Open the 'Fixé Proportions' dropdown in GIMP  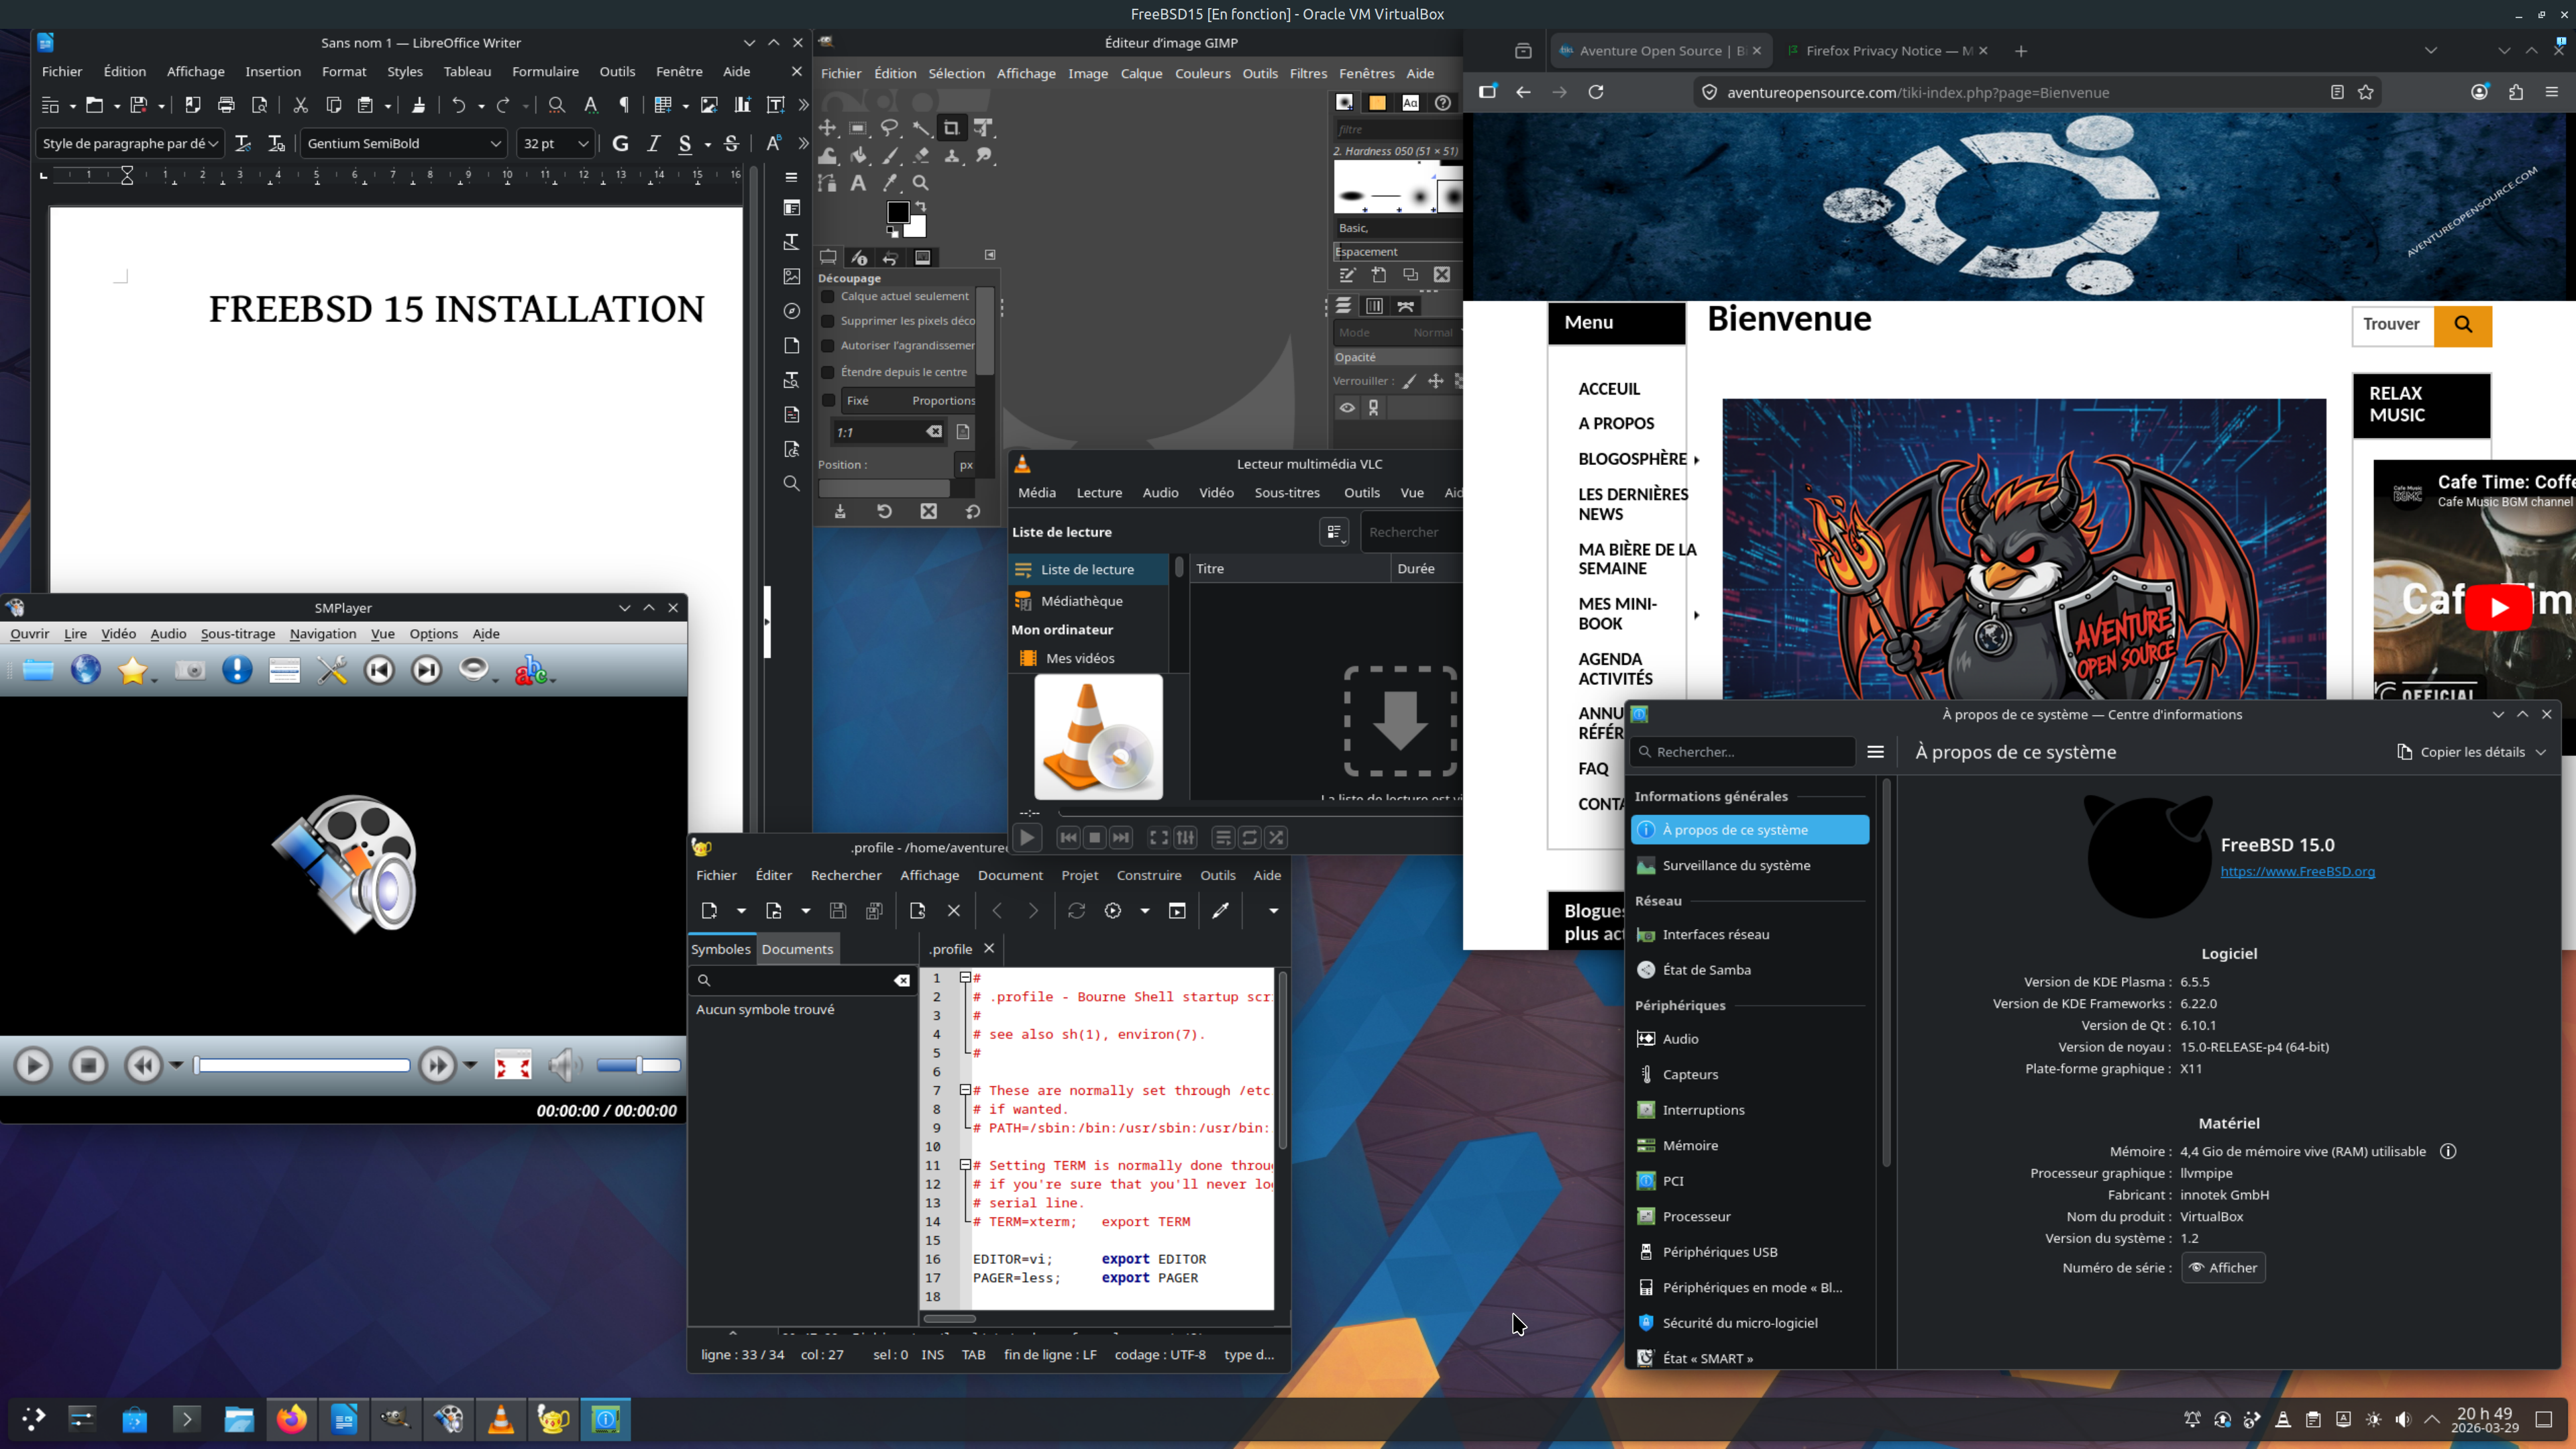coord(909,400)
